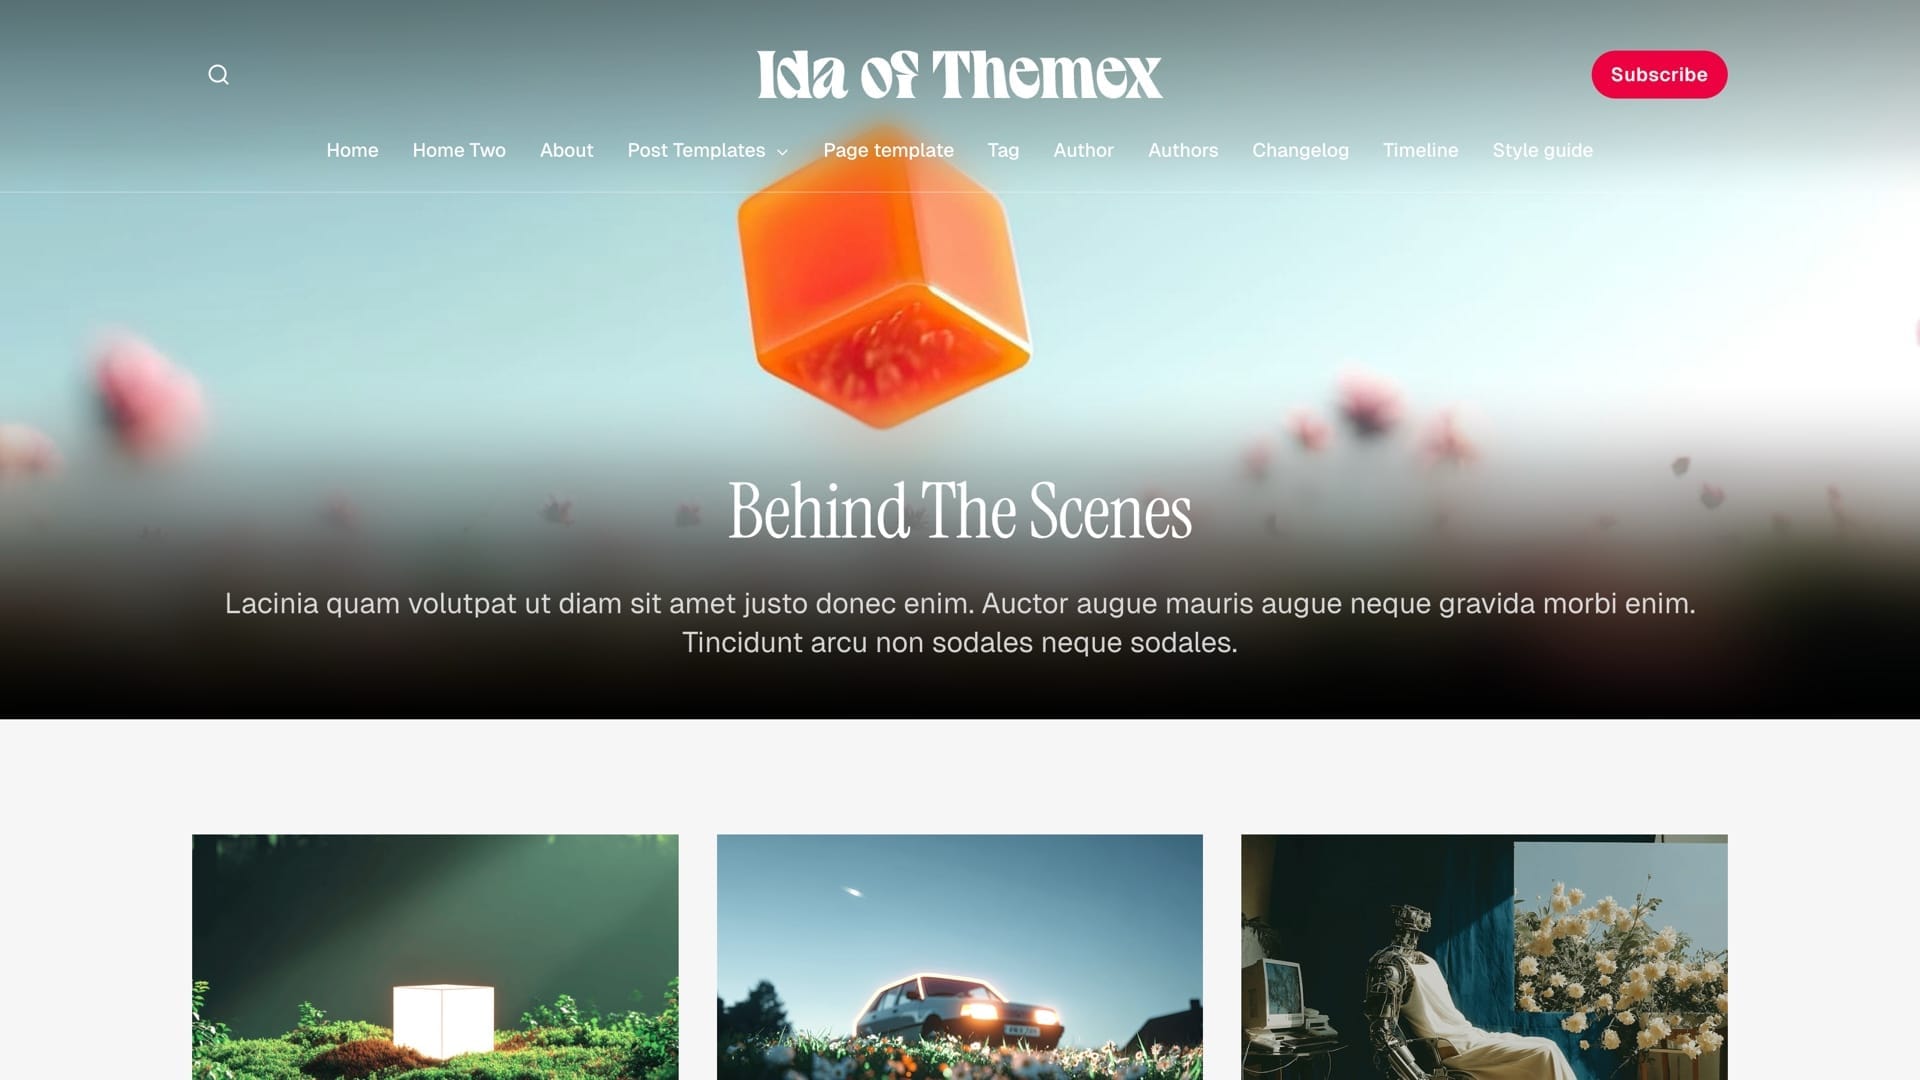The image size is (1920, 1080).
Task: Select the Page template link
Action: [x=888, y=150]
